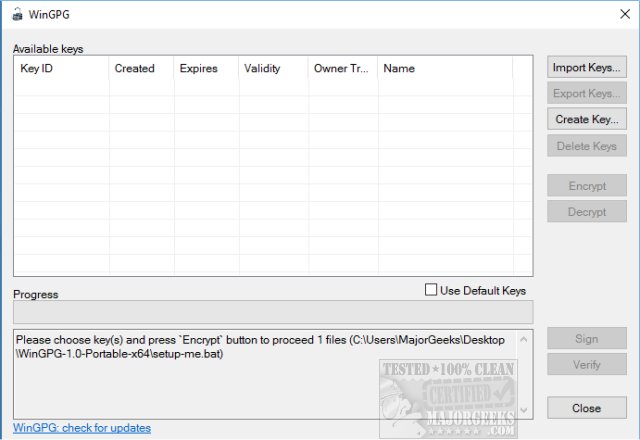The height and width of the screenshot is (440, 640).
Task: Click the log box scroll down arrow
Action: pos(524,409)
